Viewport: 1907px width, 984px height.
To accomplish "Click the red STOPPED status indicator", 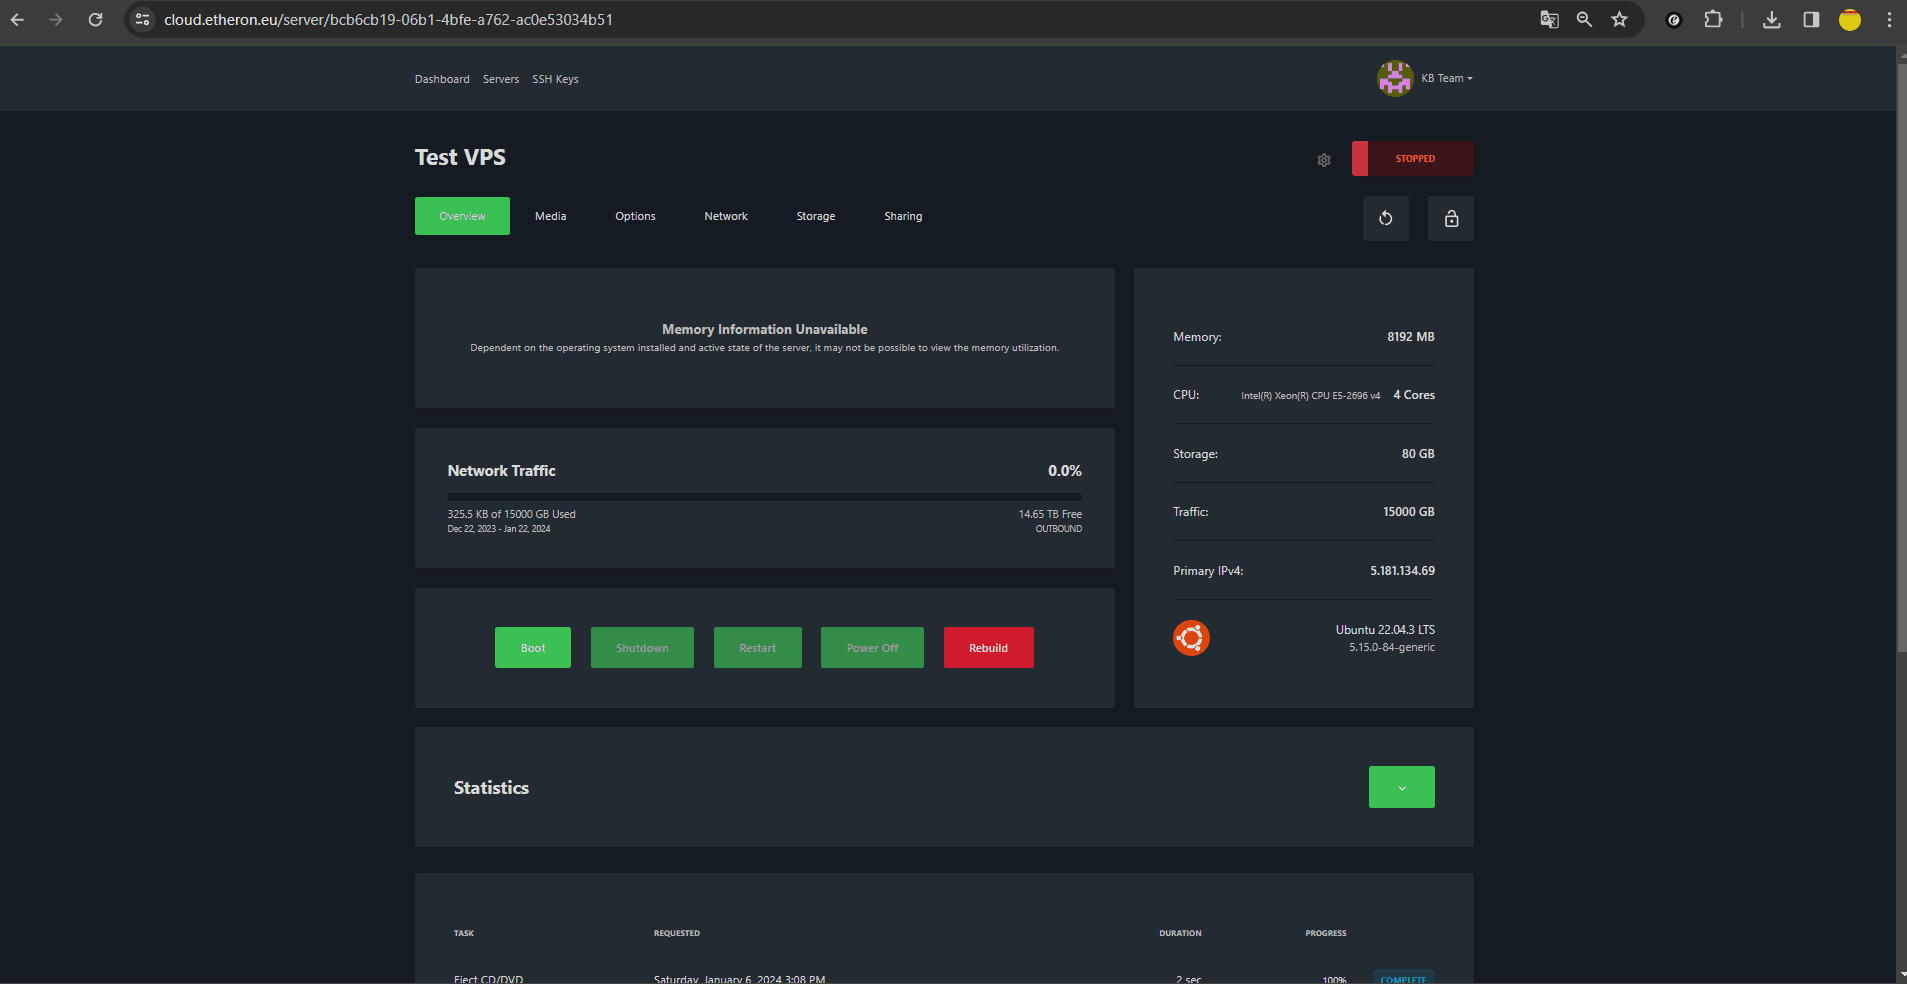I will point(1413,159).
